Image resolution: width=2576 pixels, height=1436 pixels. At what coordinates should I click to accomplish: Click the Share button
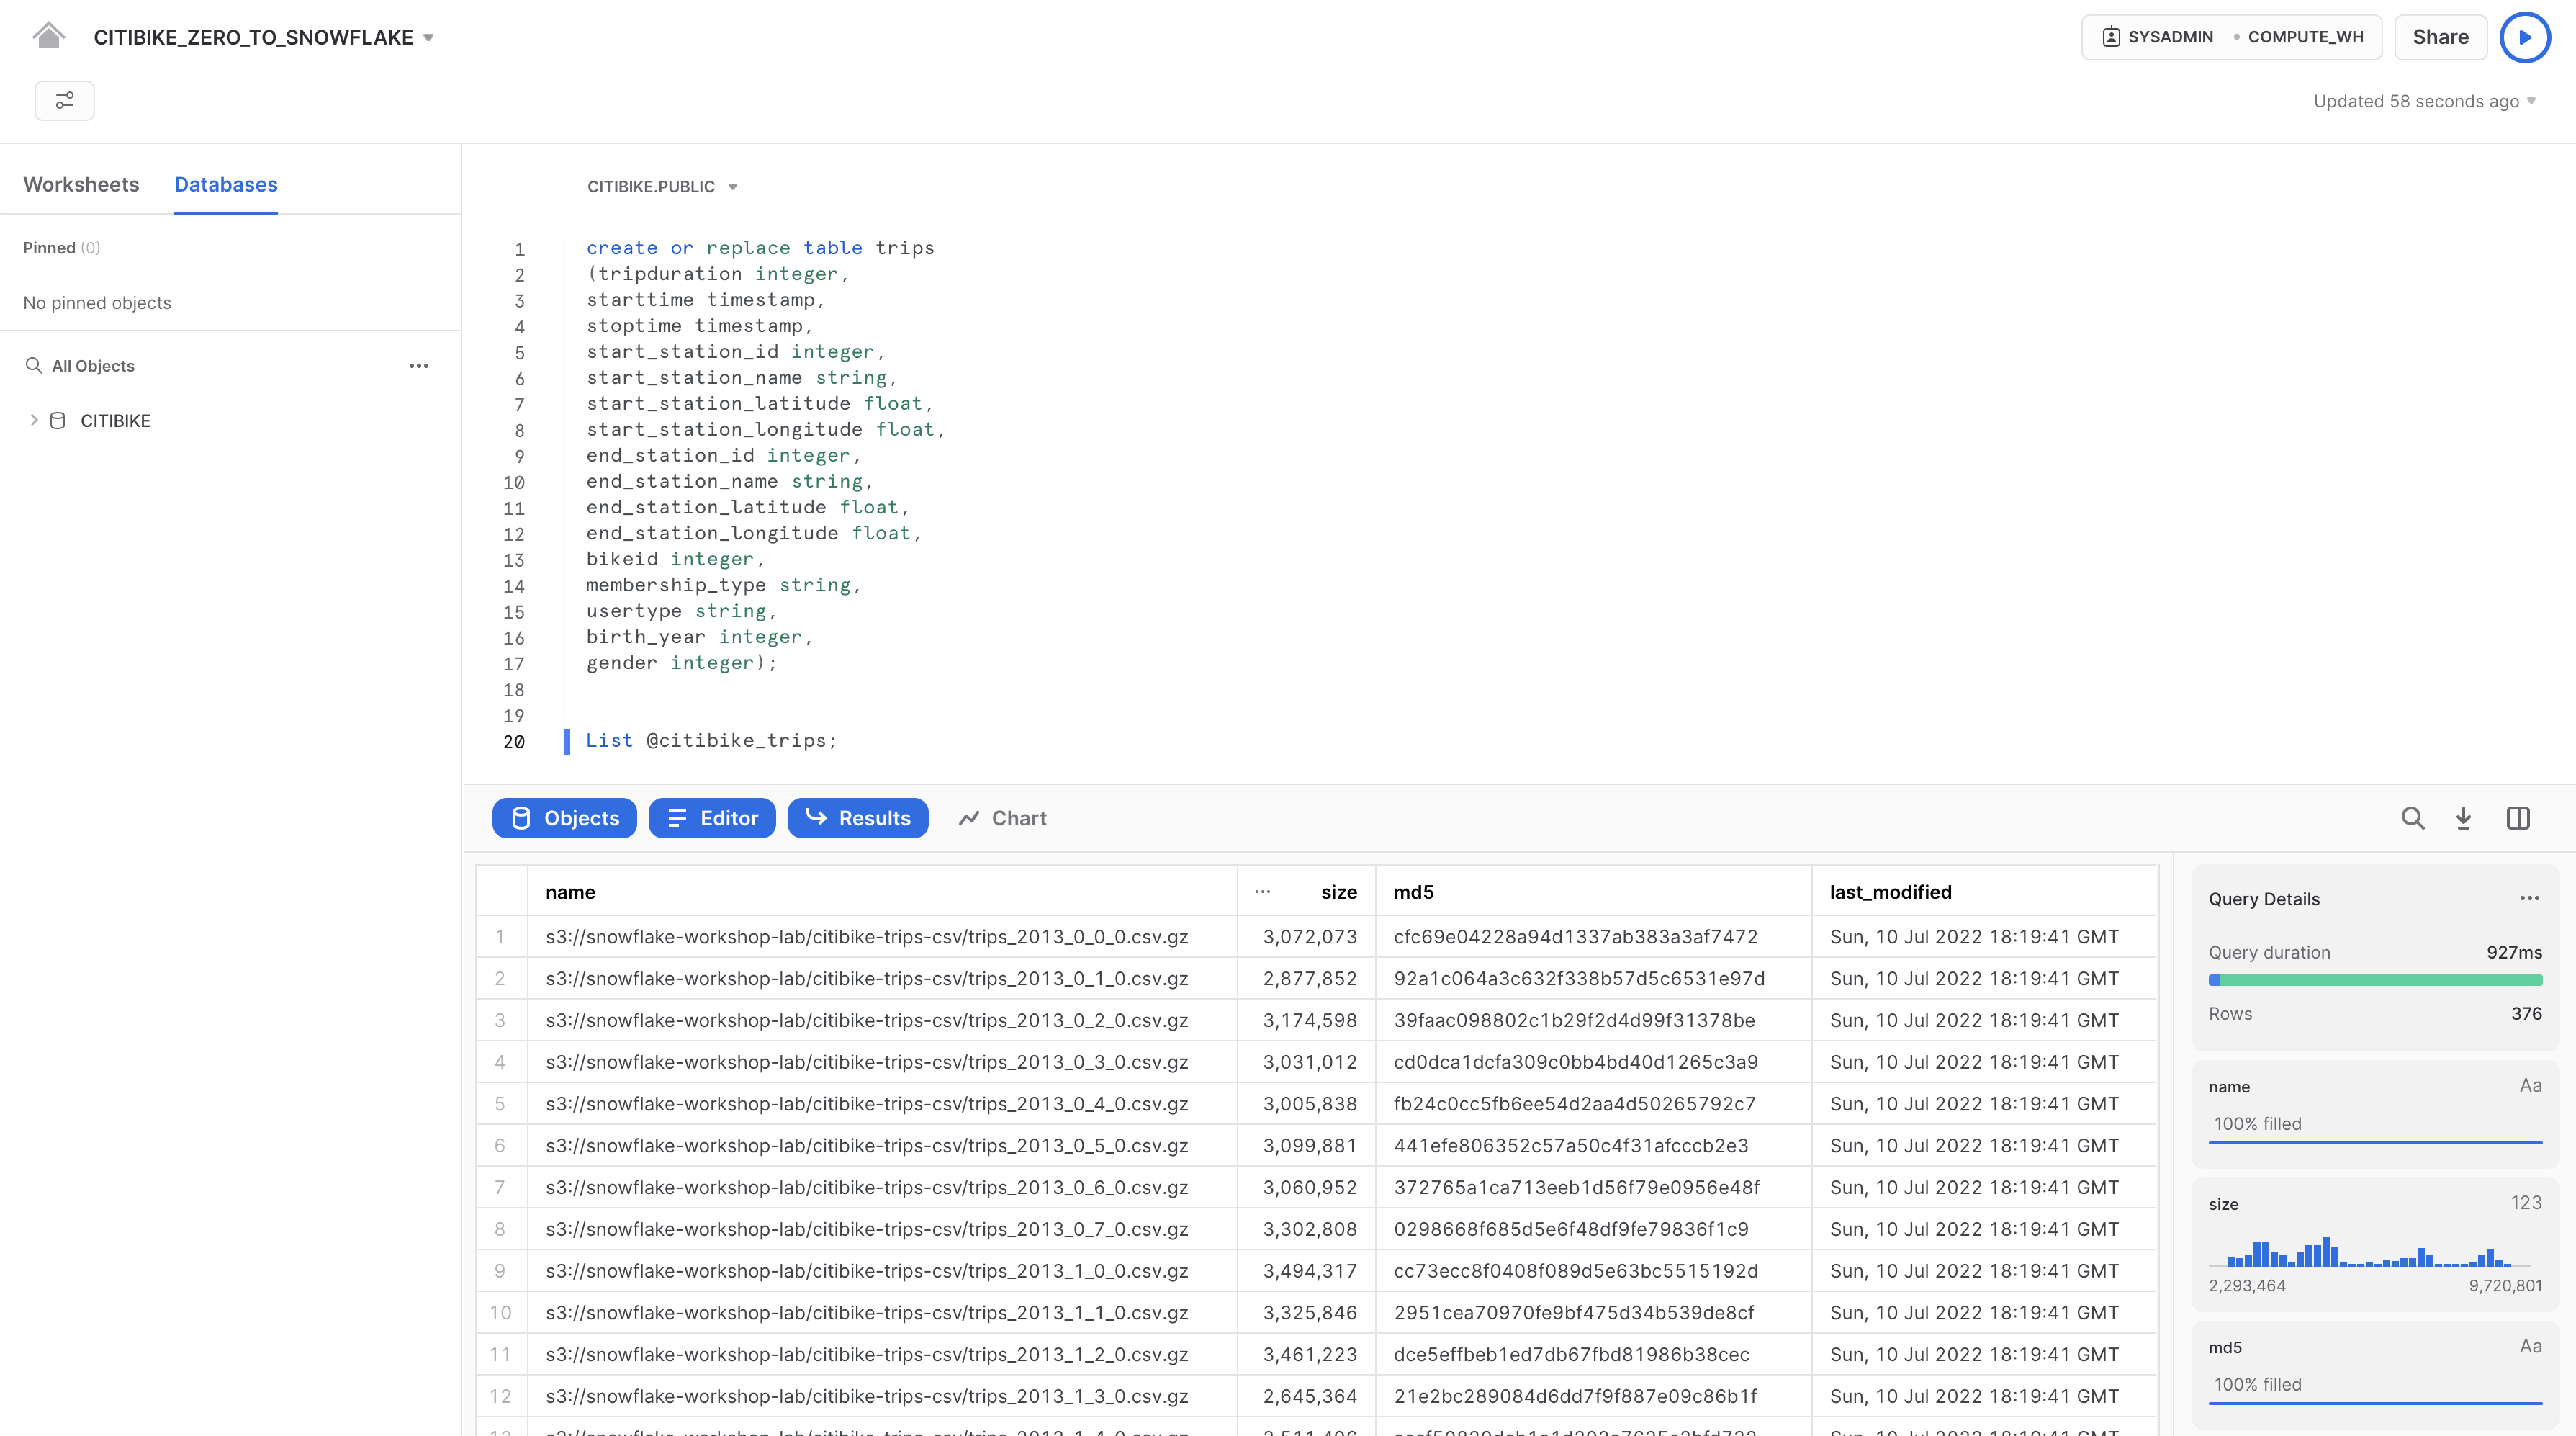[2439, 37]
